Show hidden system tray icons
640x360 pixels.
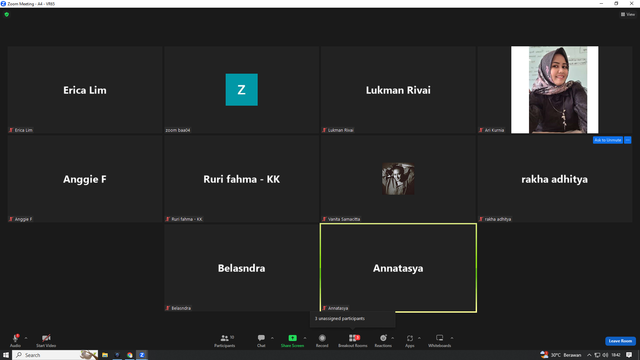click(589, 355)
